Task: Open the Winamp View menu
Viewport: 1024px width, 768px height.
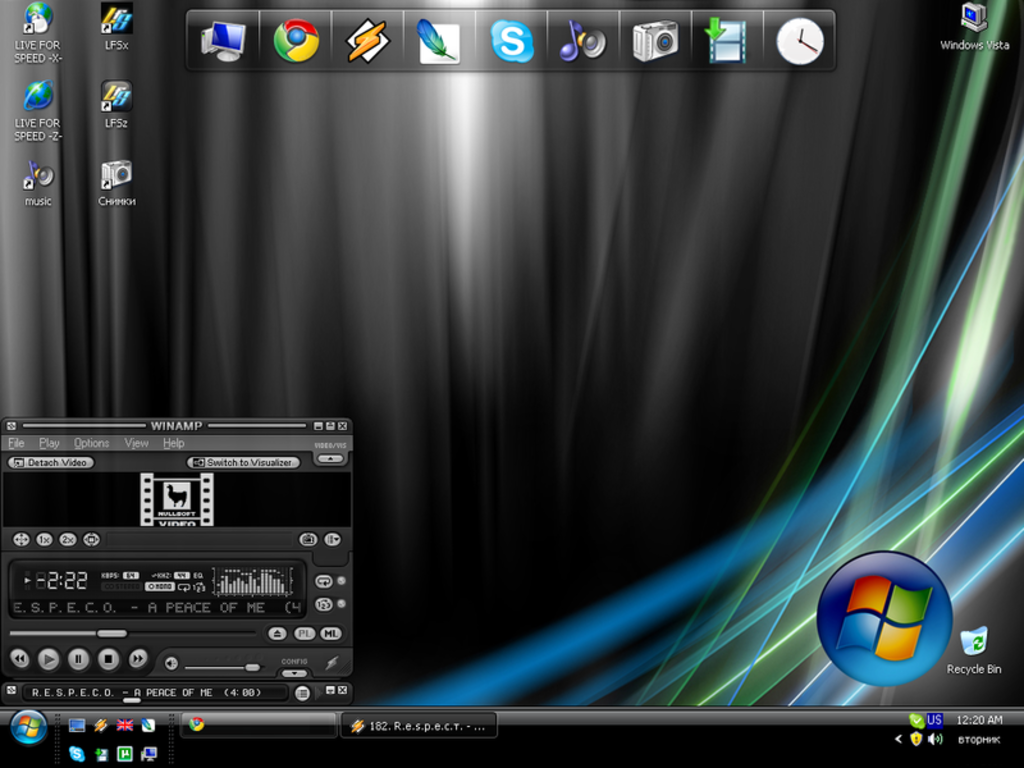Action: pyautogui.click(x=136, y=443)
